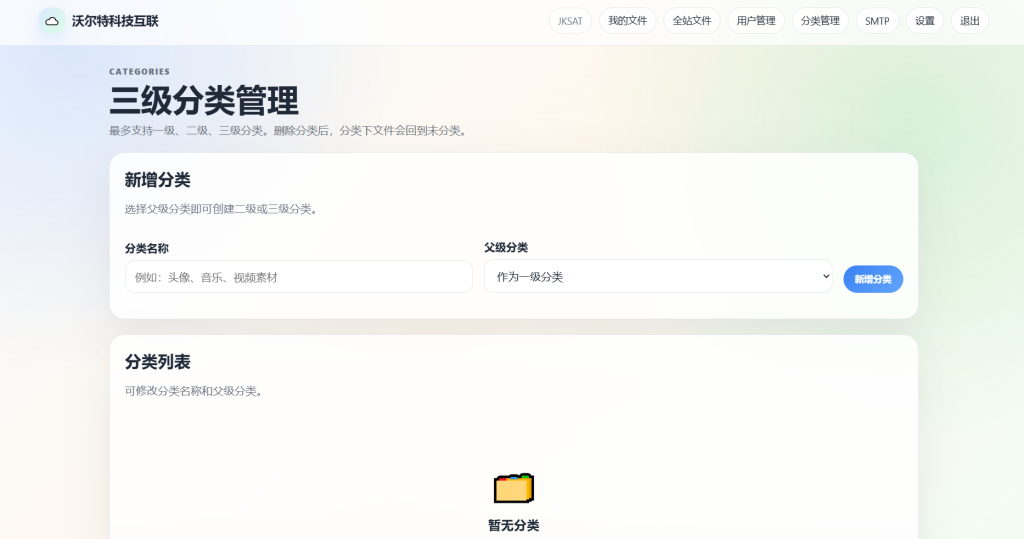Click the 可修改分类名称和父级分类 description

(193, 391)
